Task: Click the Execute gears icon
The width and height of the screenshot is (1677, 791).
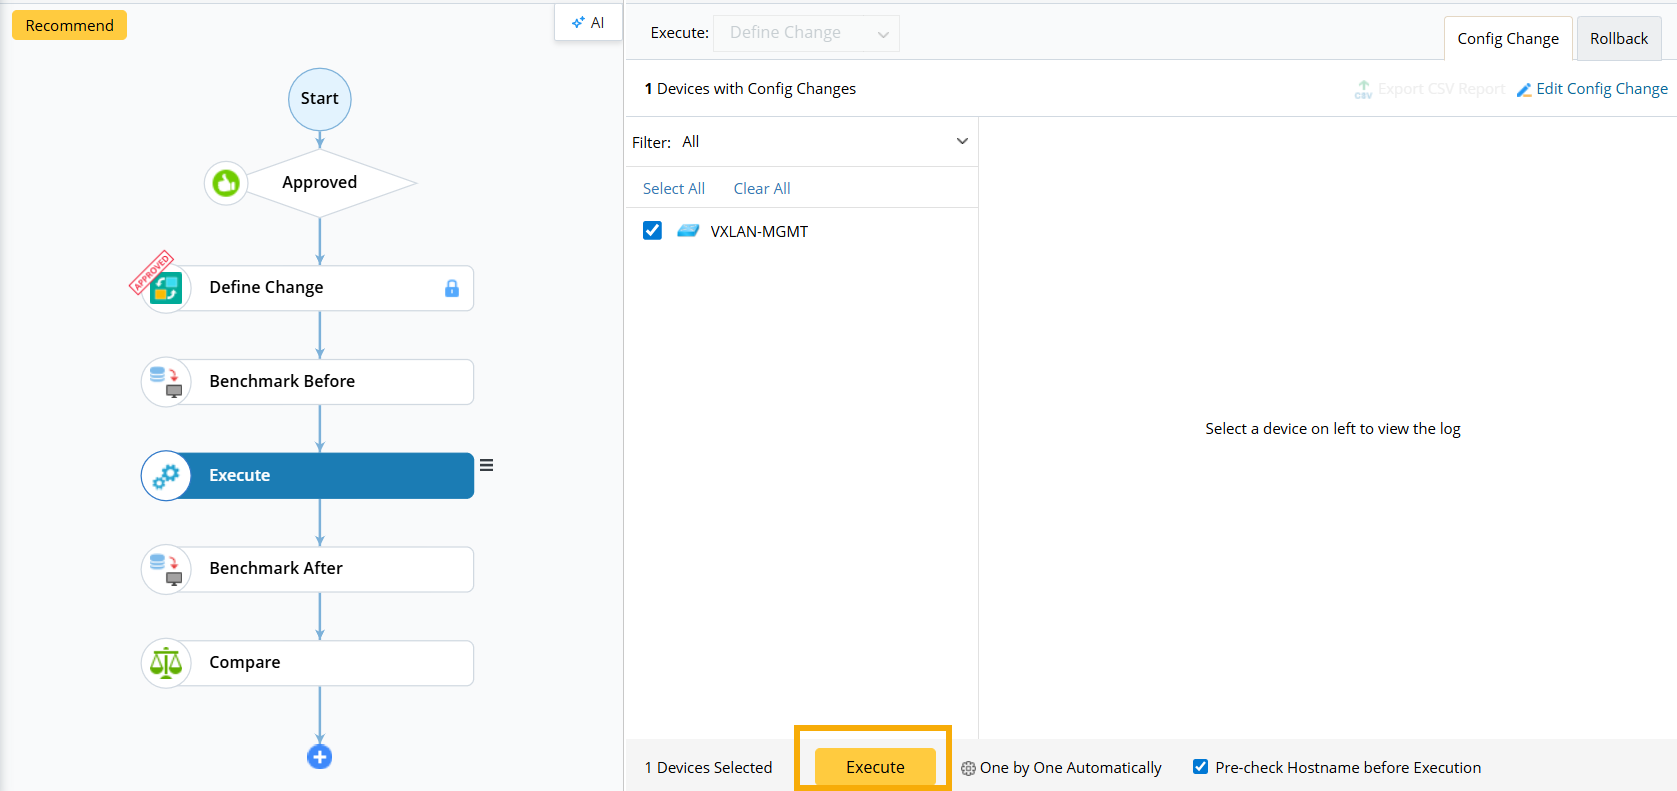Action: 166,476
